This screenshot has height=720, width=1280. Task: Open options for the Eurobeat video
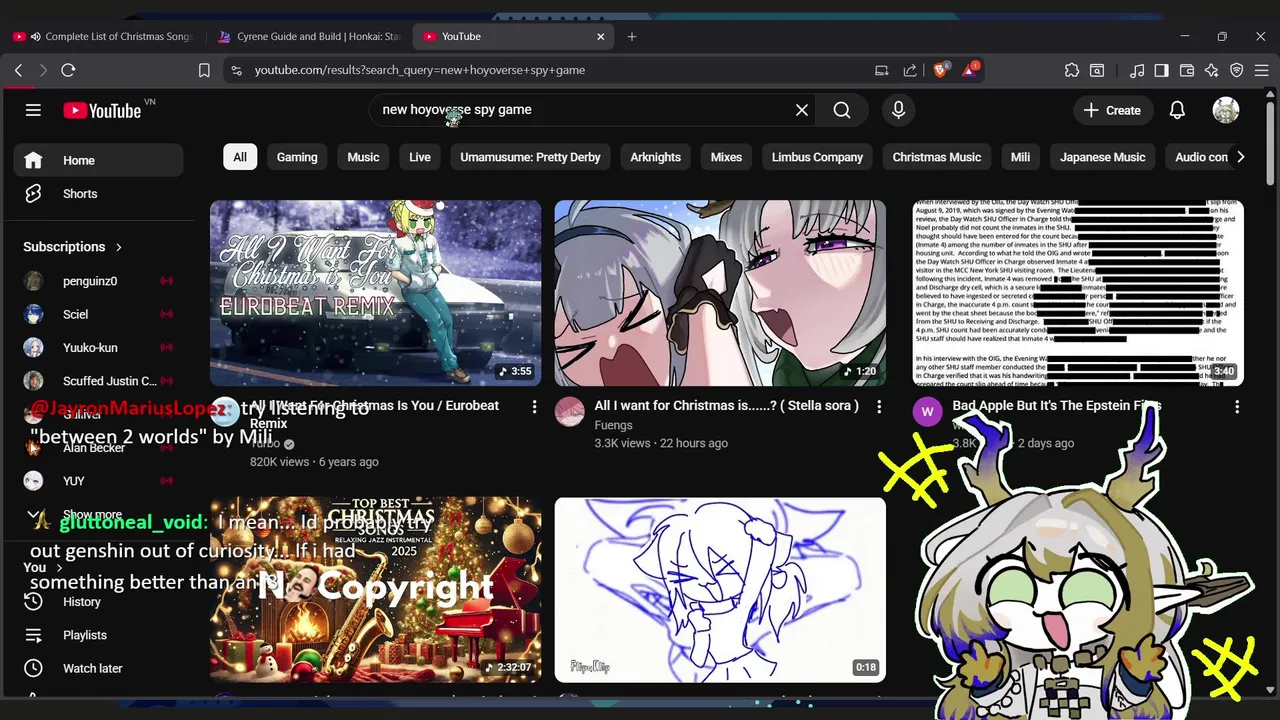(x=534, y=407)
